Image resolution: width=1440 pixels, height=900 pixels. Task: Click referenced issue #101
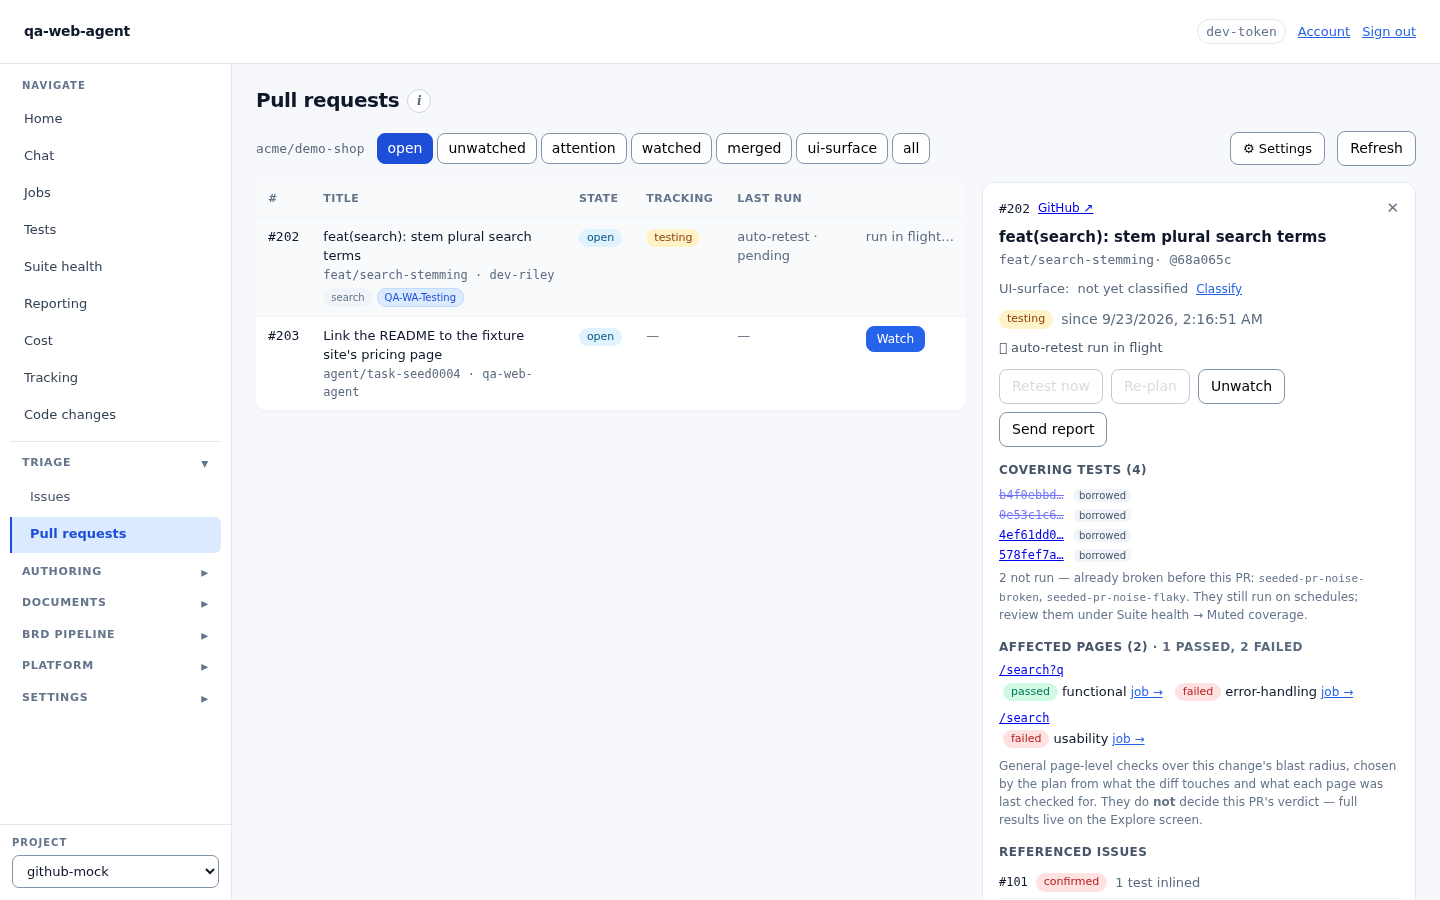(1013, 882)
